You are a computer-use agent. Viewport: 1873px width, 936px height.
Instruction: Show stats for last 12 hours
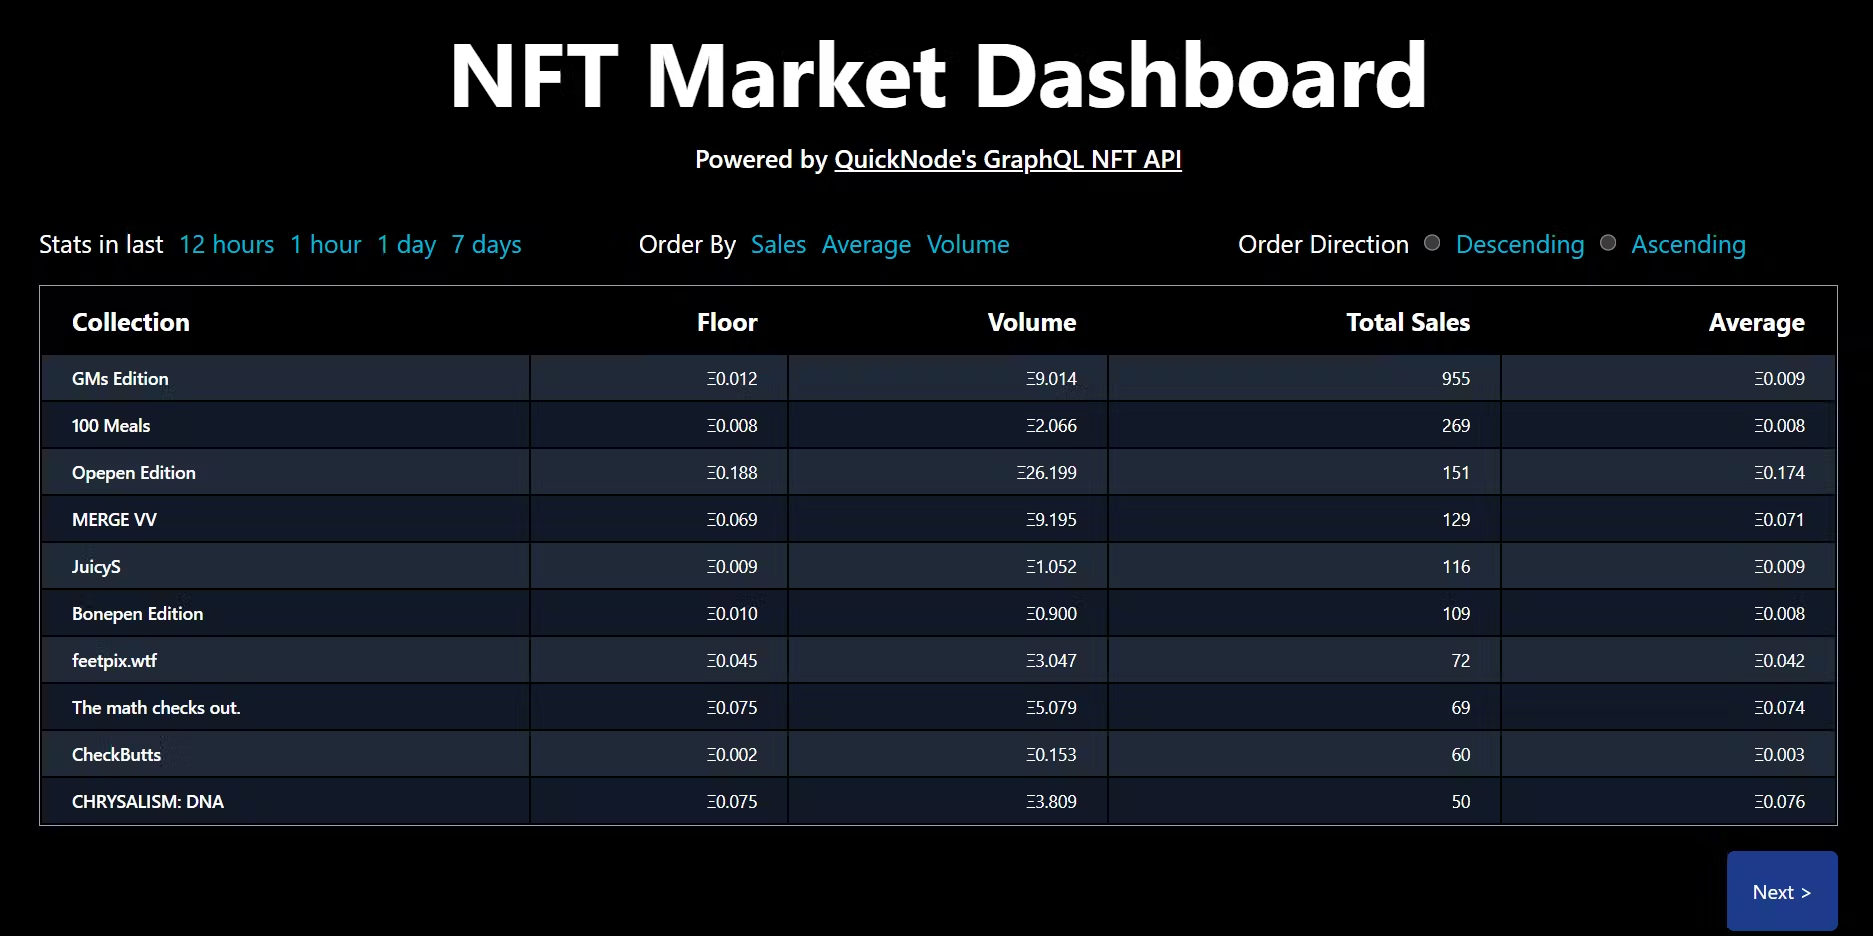click(226, 245)
